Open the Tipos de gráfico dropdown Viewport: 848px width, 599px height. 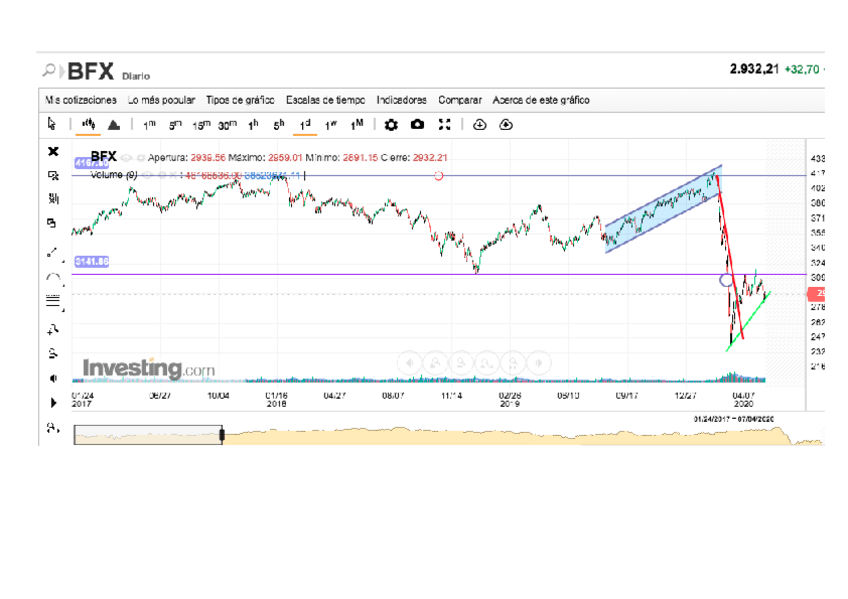click(x=240, y=100)
